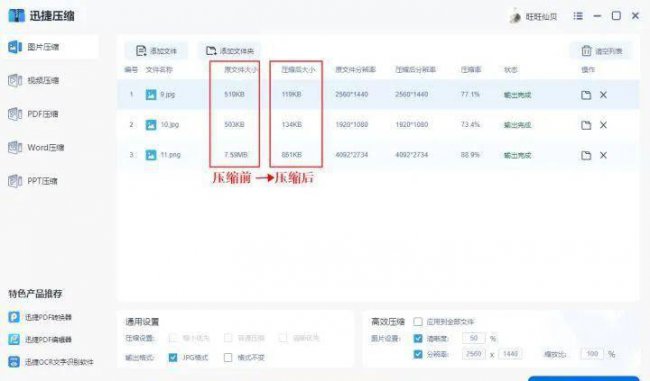Image resolution: width=650 pixels, height=381 pixels.
Task: Click the username 旺旺仙贝
Action: (x=541, y=17)
